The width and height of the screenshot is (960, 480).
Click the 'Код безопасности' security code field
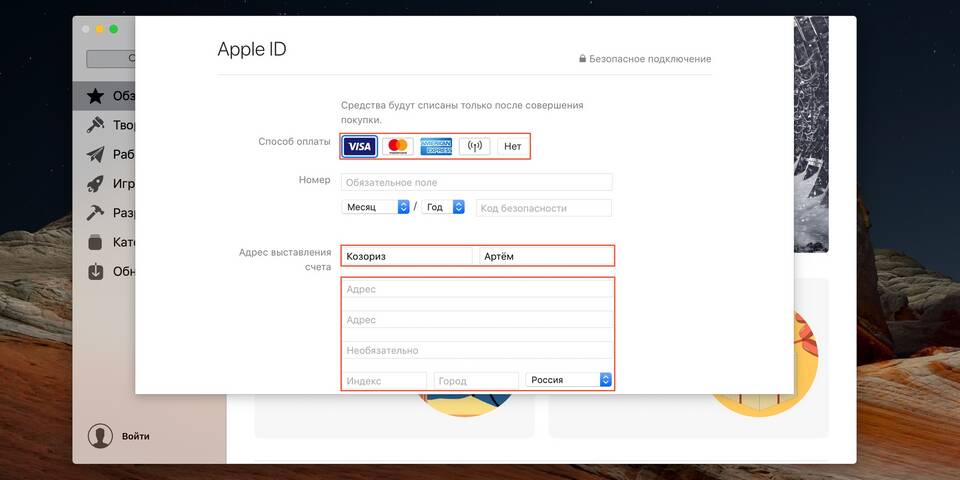point(544,208)
